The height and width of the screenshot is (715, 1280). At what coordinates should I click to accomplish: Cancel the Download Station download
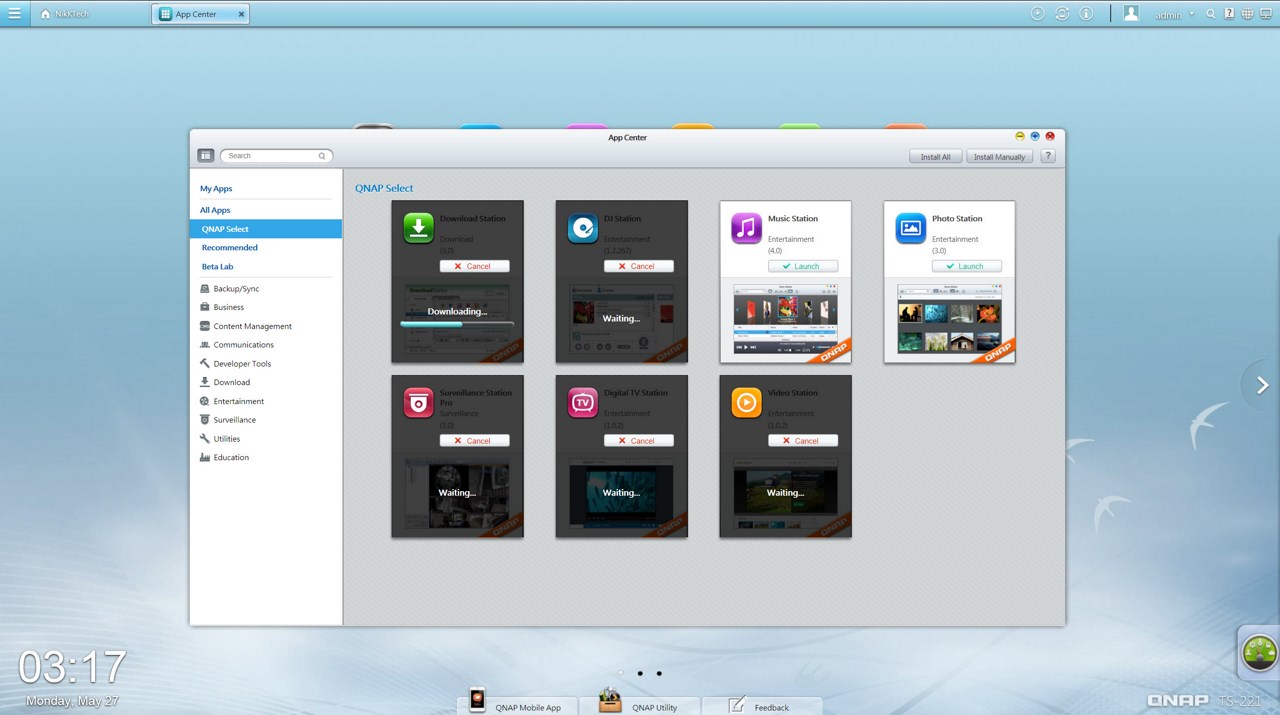[475, 266]
